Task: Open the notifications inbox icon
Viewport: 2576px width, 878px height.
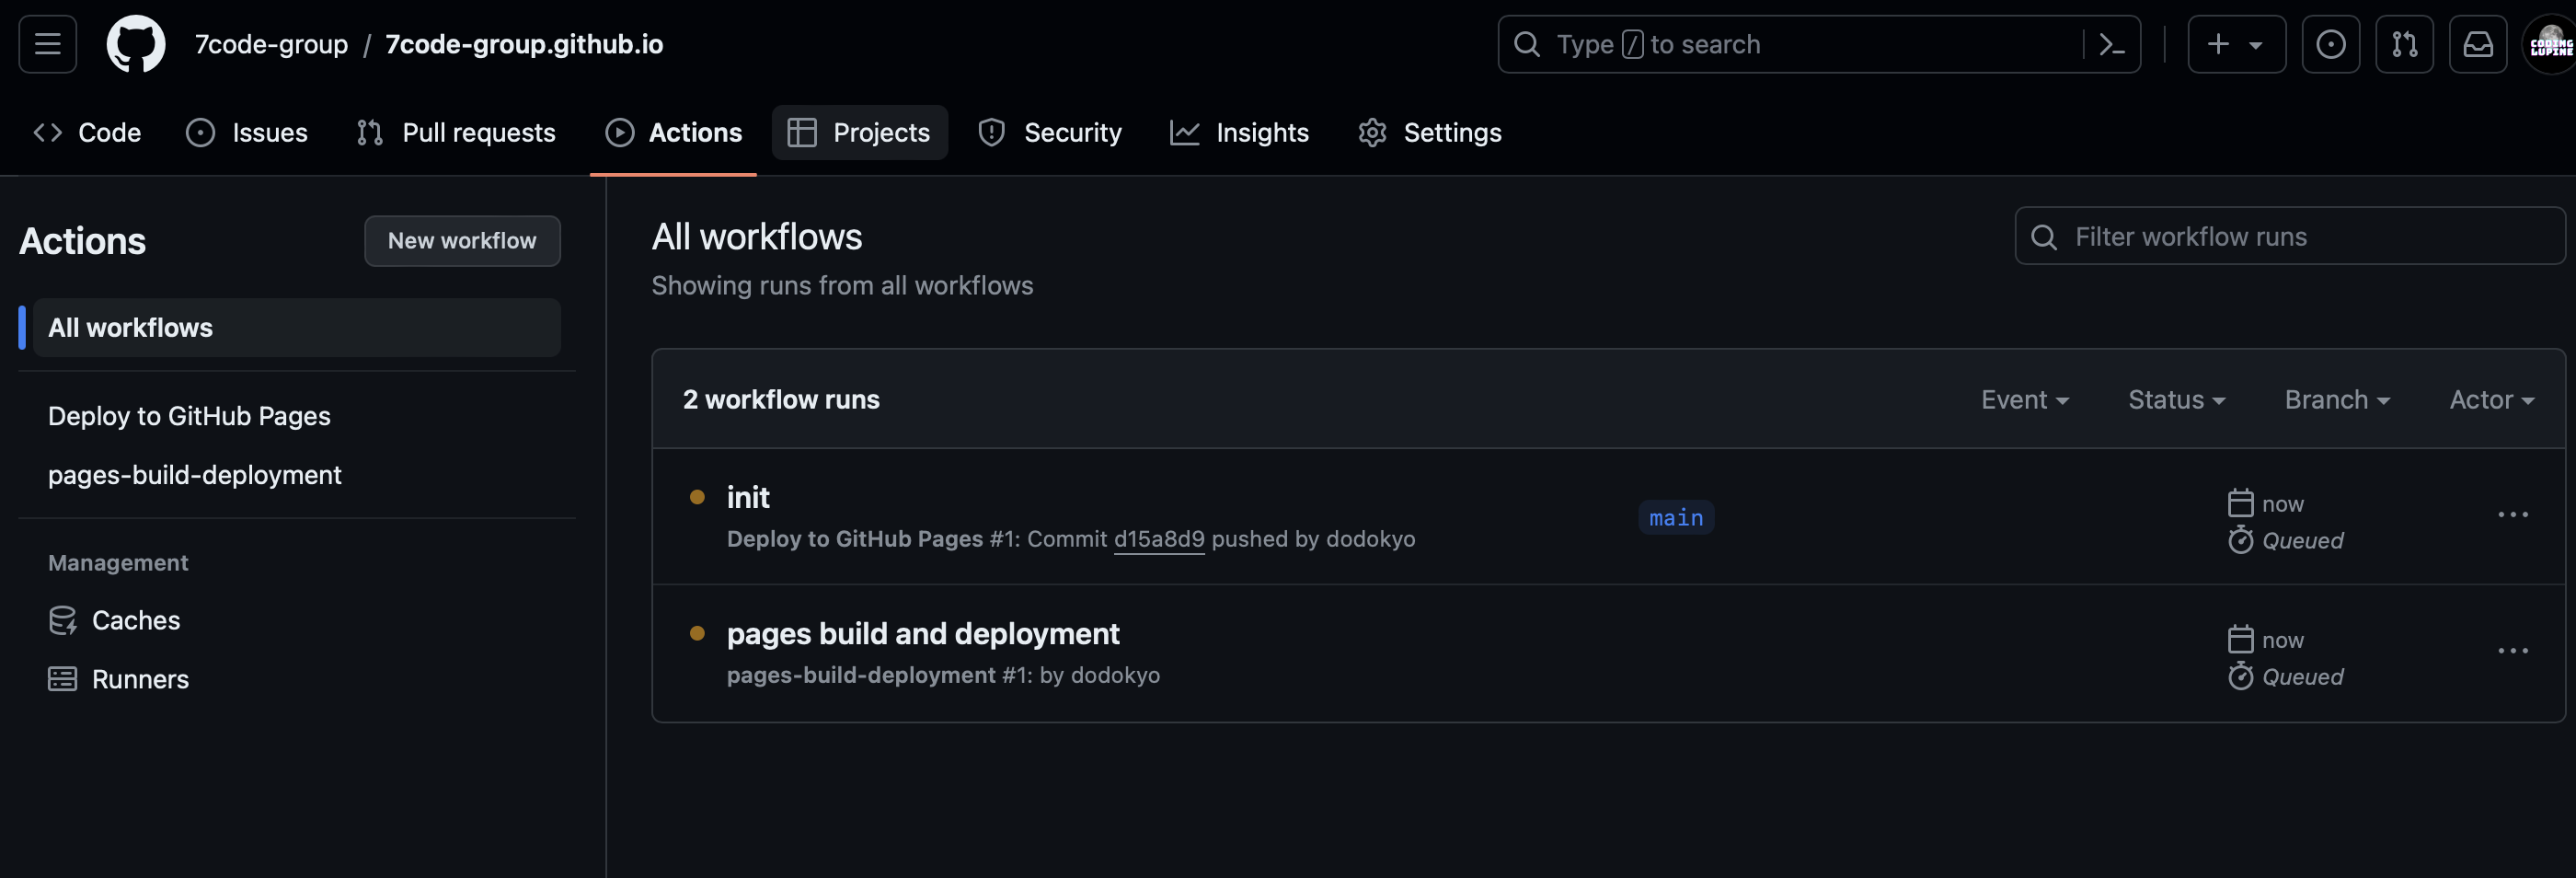Action: coord(2477,44)
